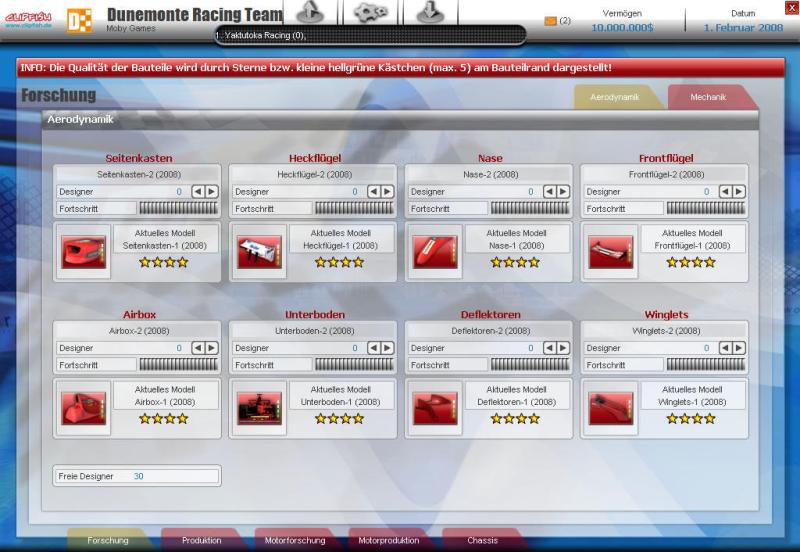
Task: Select the Airbox-1 part thumbnail
Action: [x=84, y=408]
